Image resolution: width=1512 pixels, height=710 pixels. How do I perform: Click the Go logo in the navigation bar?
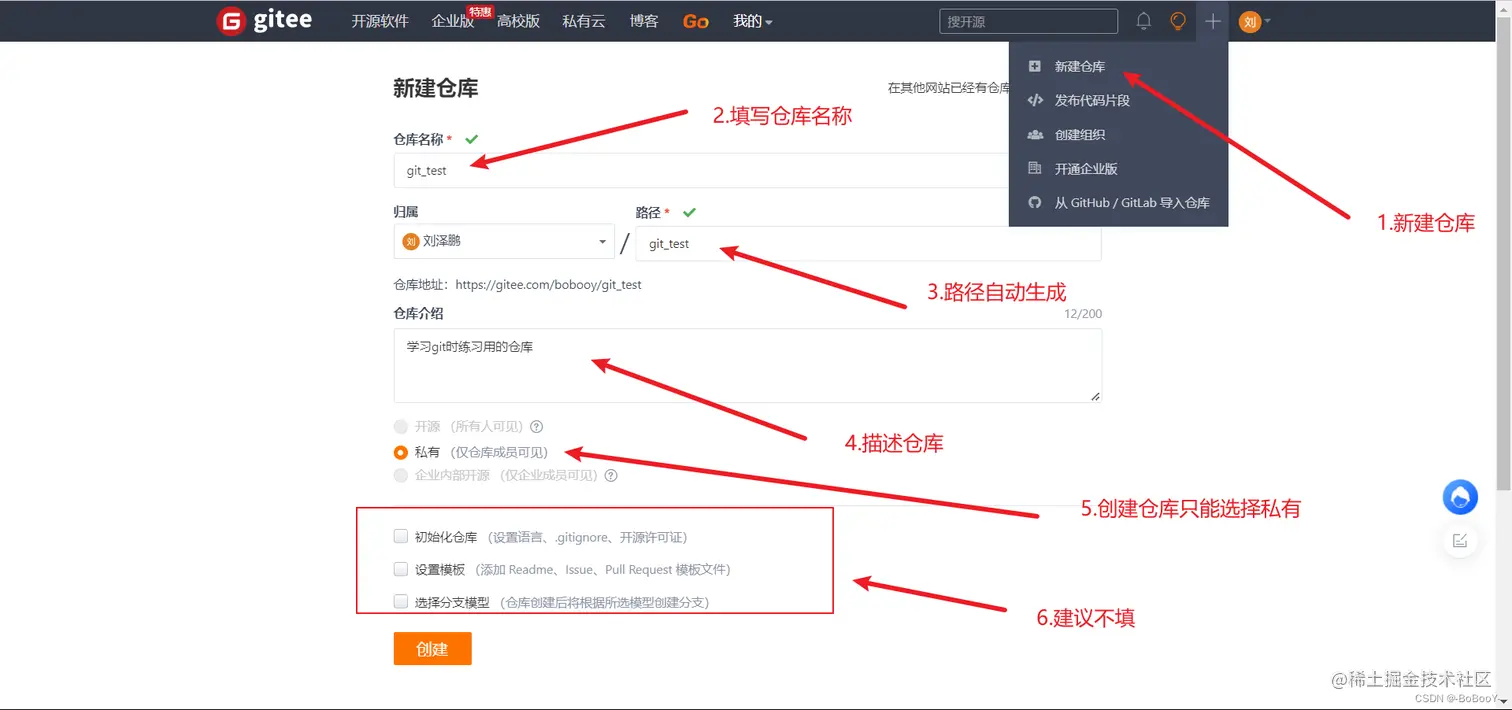[695, 20]
